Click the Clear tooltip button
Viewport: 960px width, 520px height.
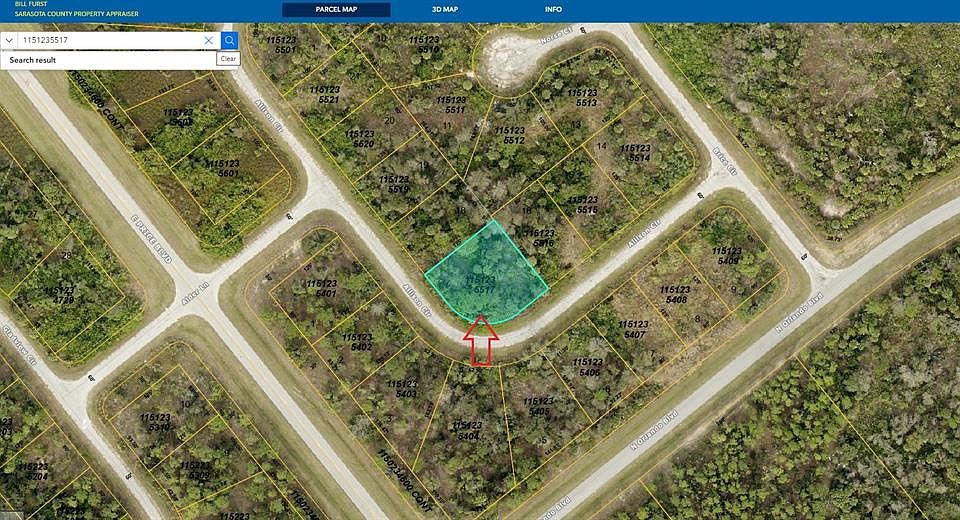point(228,59)
